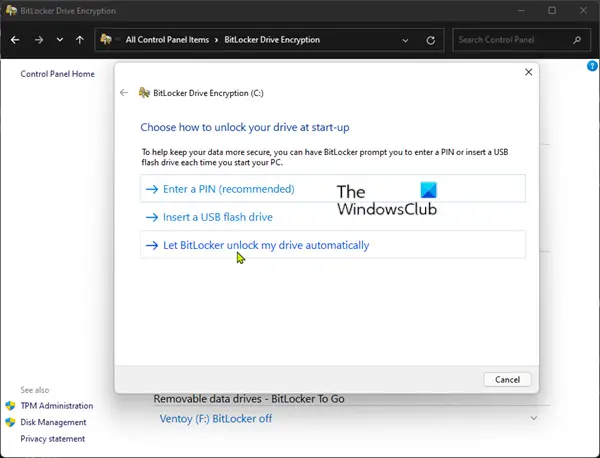600x458 pixels.
Task: Click the search magnifier icon
Action: coord(577,40)
